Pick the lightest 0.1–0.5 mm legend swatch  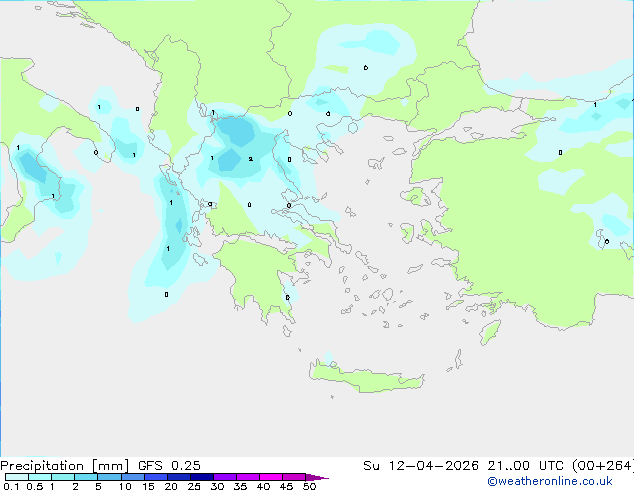17,477
